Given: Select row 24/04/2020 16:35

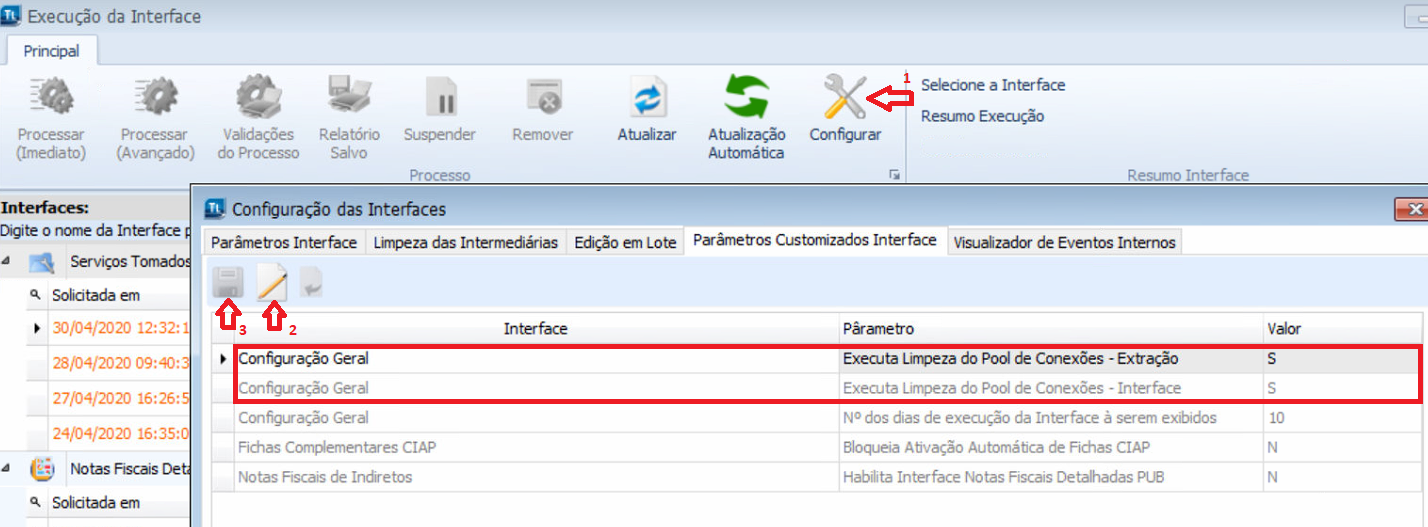Looking at the screenshot, I should click(x=121, y=433).
